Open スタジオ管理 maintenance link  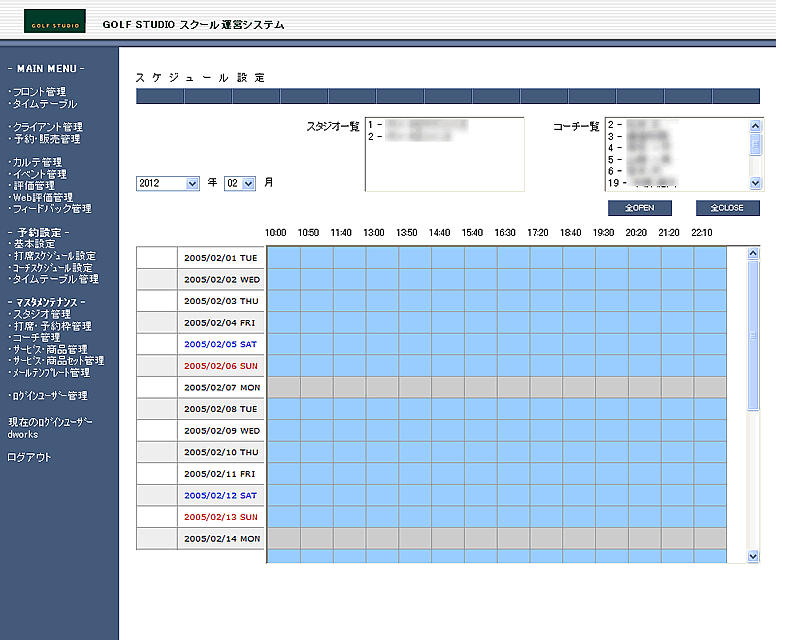[x=41, y=314]
